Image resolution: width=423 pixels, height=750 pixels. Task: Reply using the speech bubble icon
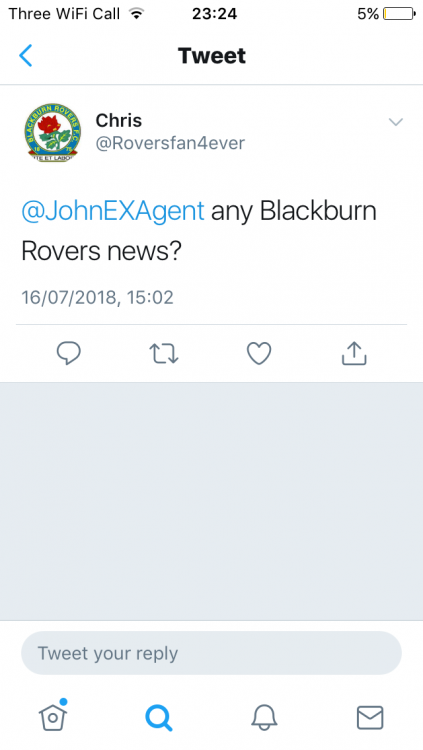point(69,353)
